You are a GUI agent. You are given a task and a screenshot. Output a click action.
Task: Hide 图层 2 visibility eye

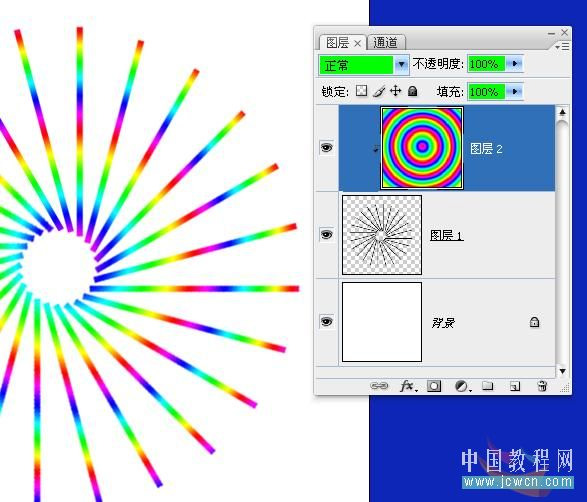(x=326, y=147)
